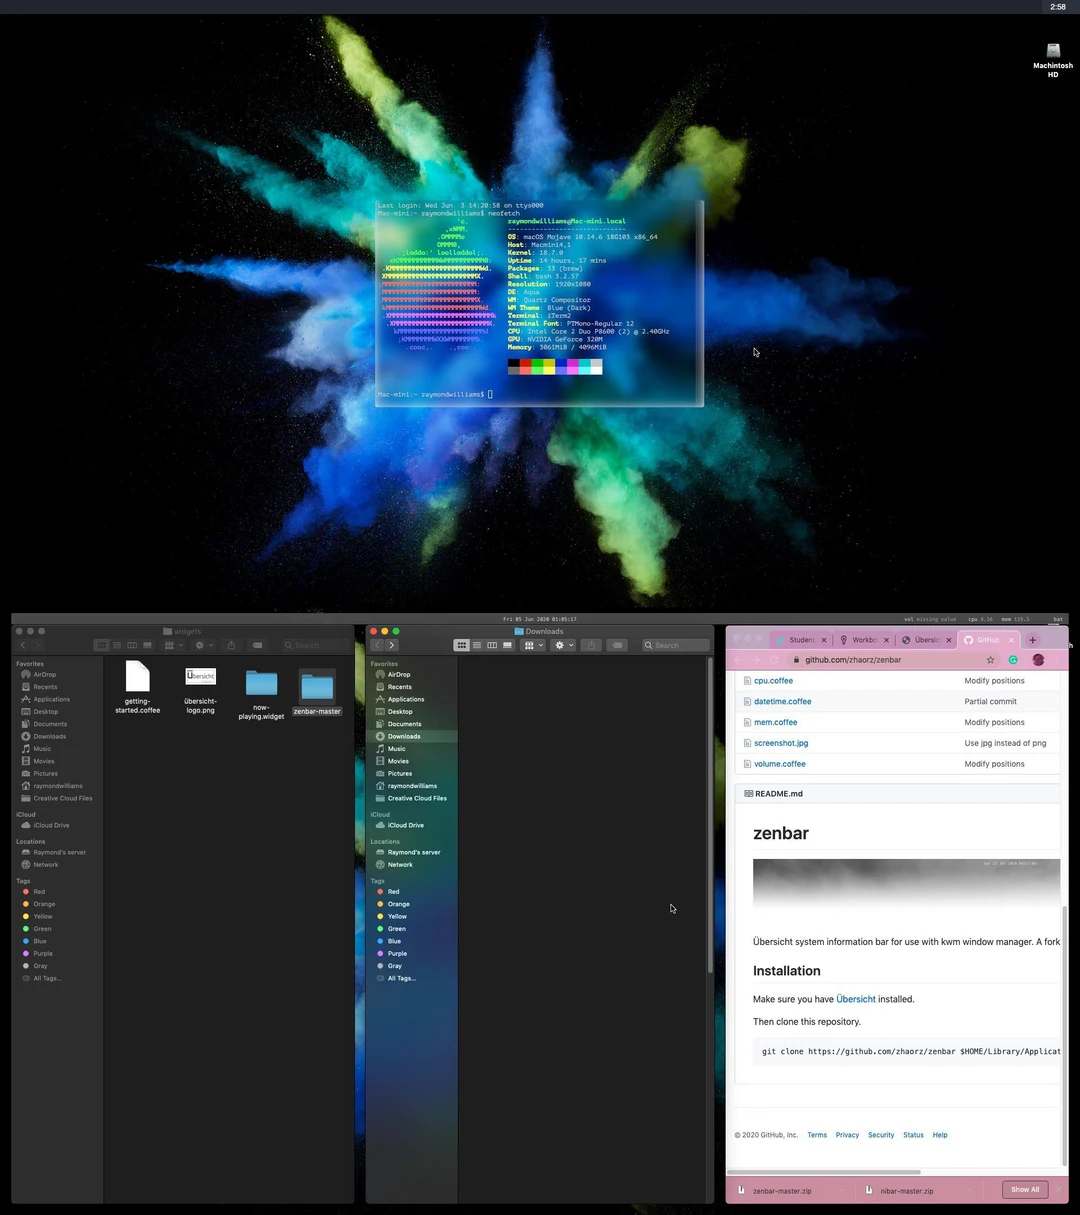Select AirDrop in the Downloads sidebar

tap(400, 674)
